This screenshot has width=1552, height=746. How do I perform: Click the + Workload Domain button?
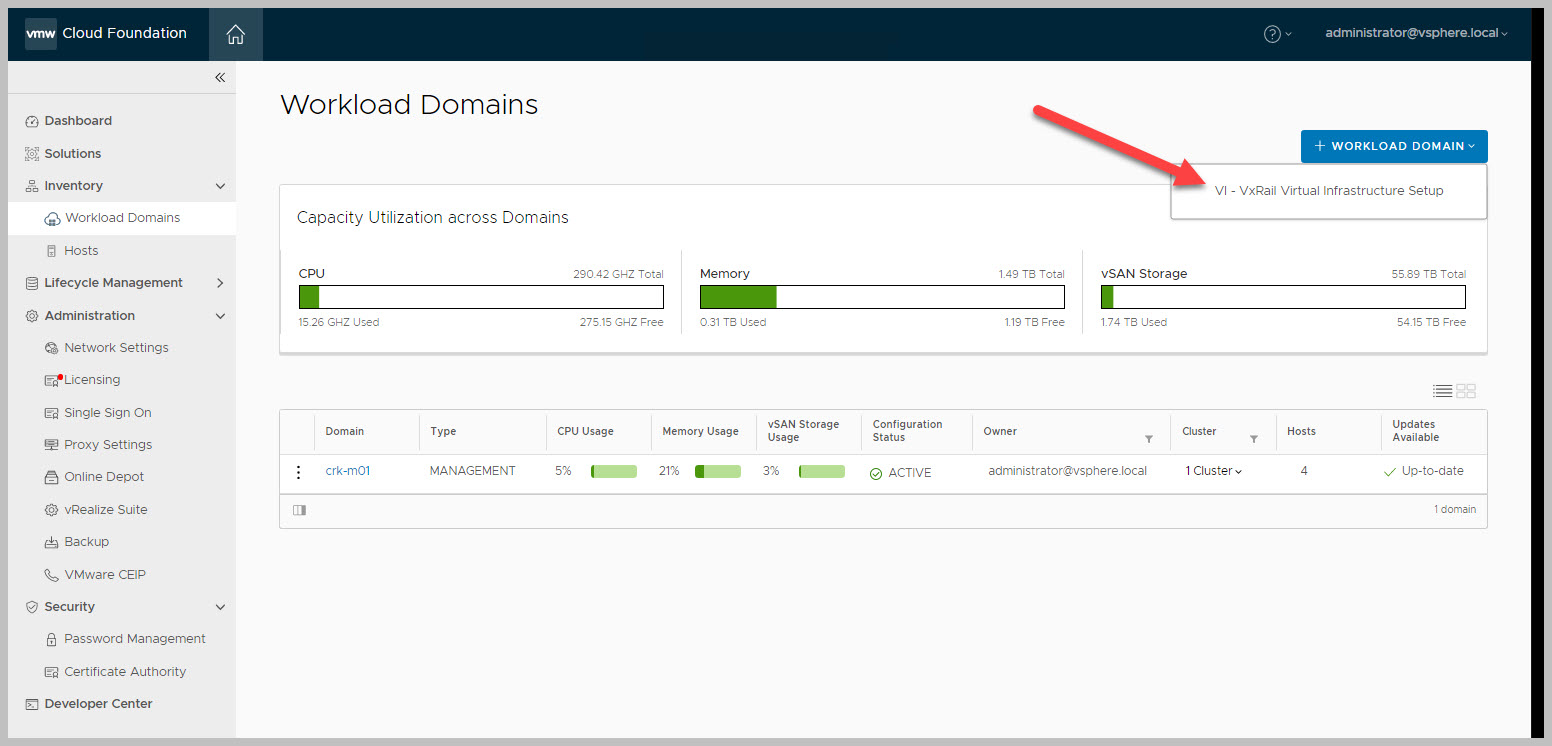[1393, 146]
